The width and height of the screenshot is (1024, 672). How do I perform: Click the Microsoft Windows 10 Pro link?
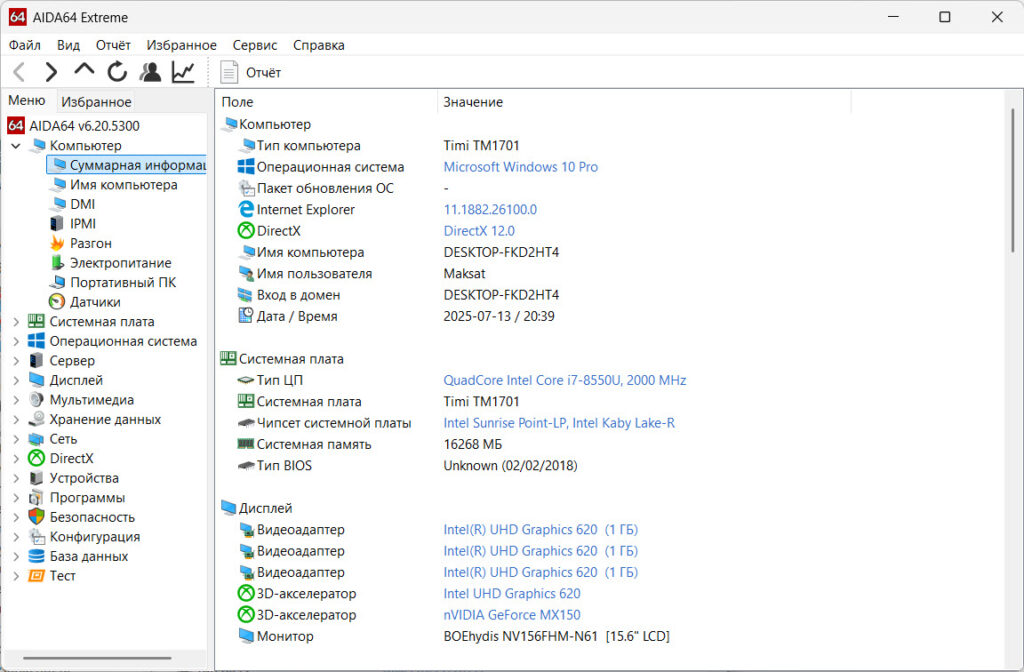520,167
